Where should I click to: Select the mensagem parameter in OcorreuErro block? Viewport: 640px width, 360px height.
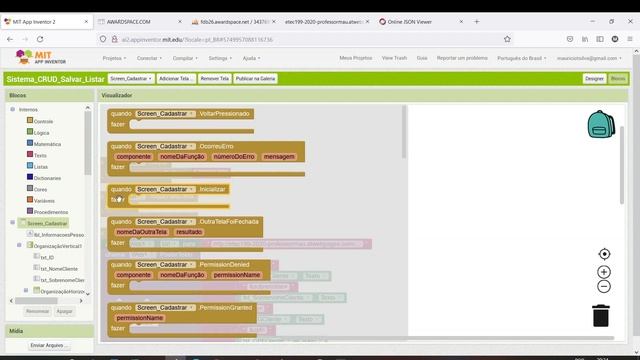pyautogui.click(x=279, y=157)
